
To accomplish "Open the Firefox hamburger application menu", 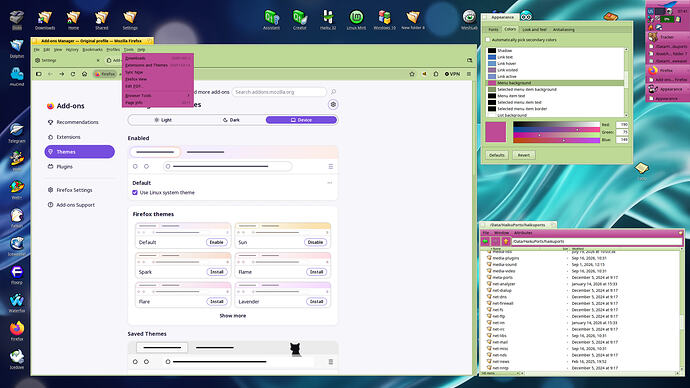I will coord(469,74).
